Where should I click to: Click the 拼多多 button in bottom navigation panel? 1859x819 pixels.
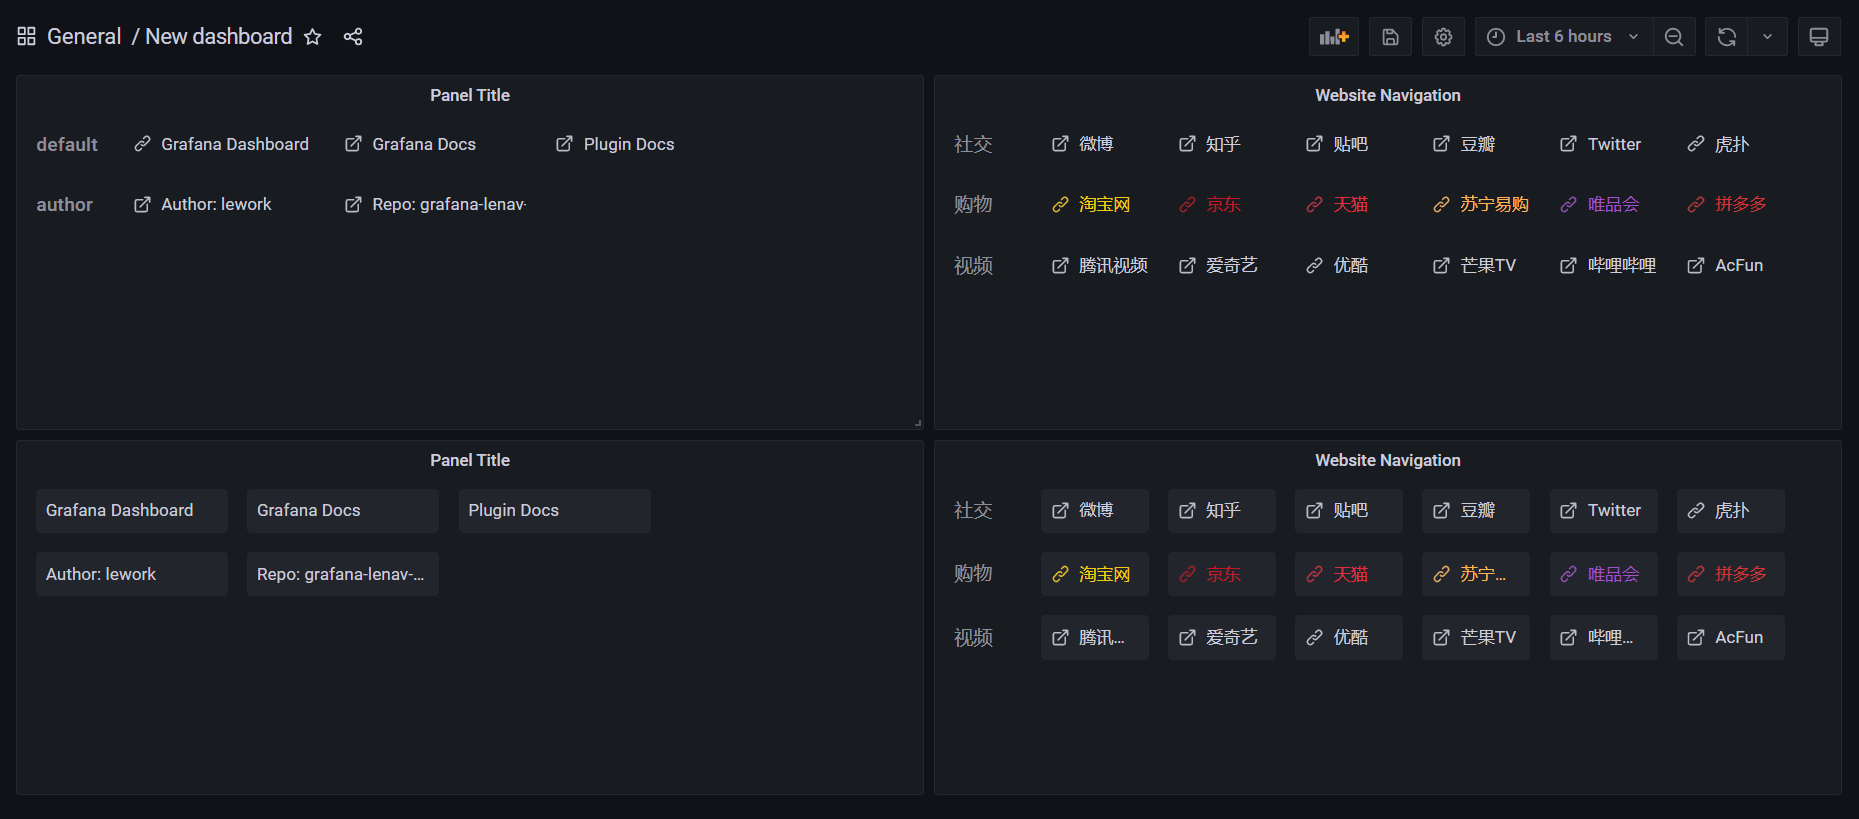pos(1731,574)
